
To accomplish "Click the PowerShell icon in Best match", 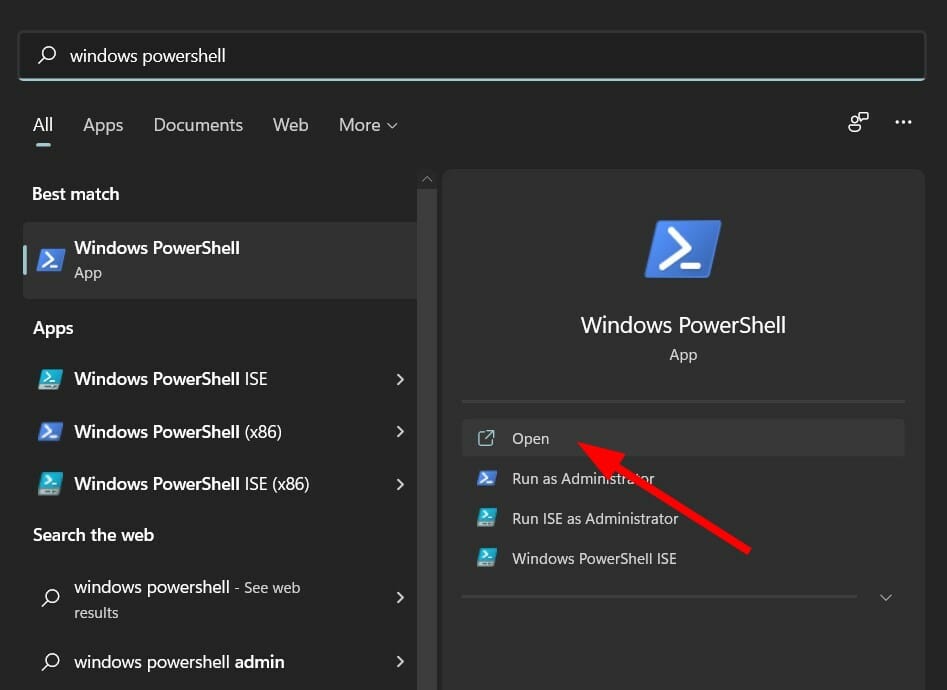I will click(50, 258).
